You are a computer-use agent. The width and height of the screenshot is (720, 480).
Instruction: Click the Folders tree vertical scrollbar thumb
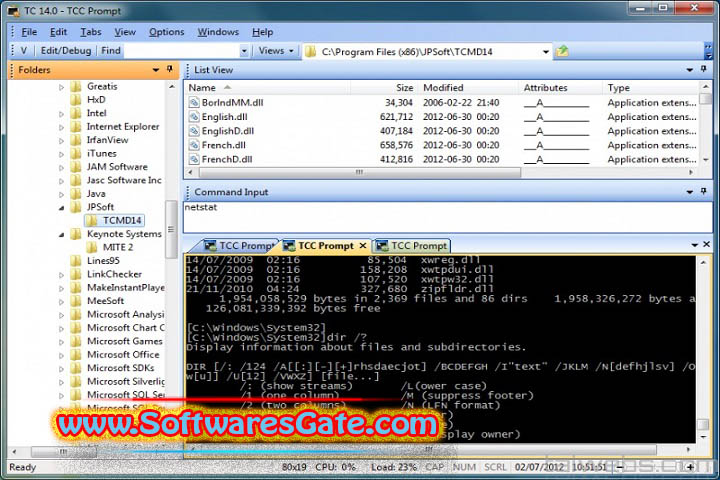171,229
